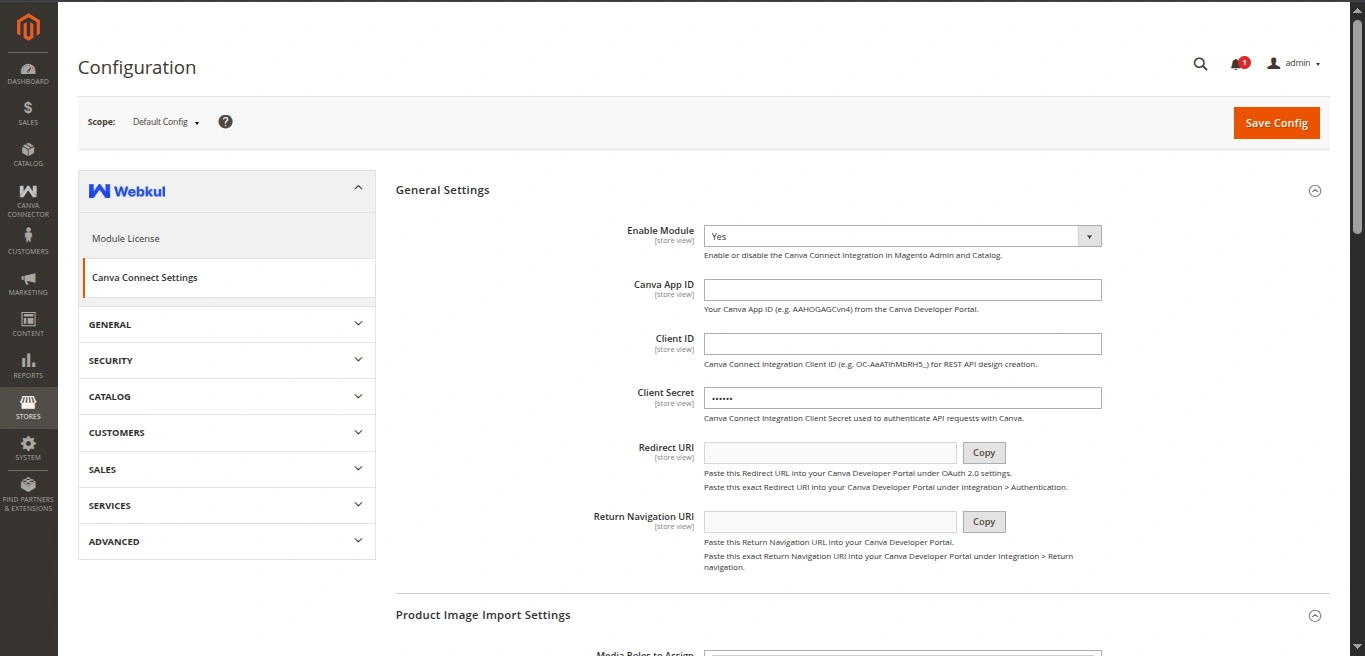
Task: Click the Client Secret label
Action: (x=666, y=393)
